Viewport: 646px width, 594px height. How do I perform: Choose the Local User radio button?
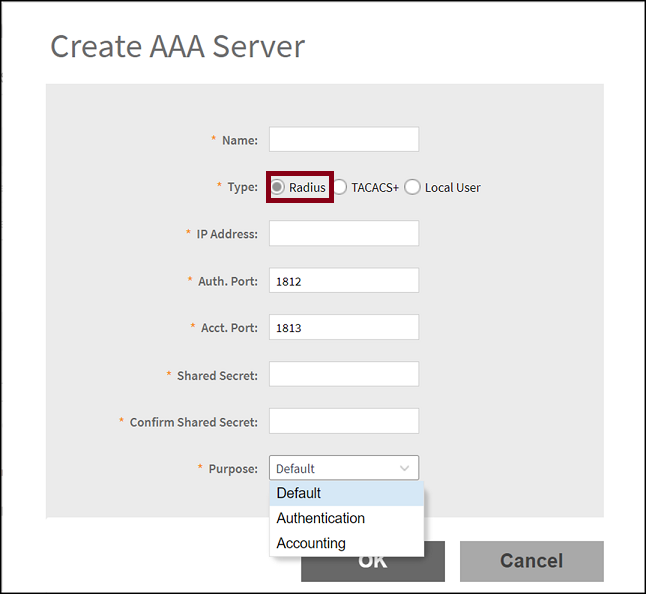(x=412, y=187)
